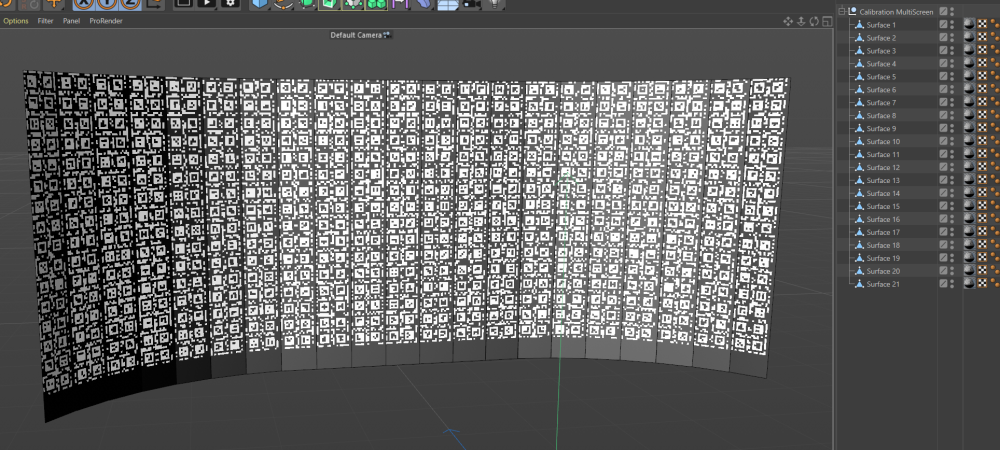Image resolution: width=1000 pixels, height=450 pixels.
Task: Toggle visibility dots for Surface 7
Action: point(952,103)
